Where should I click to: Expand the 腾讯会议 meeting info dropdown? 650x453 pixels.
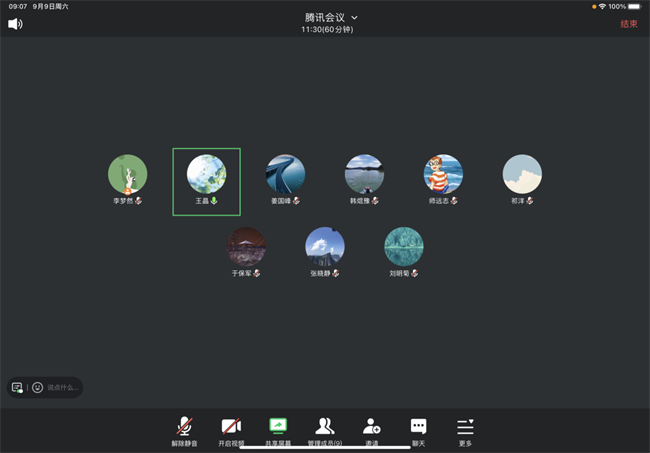pos(354,17)
